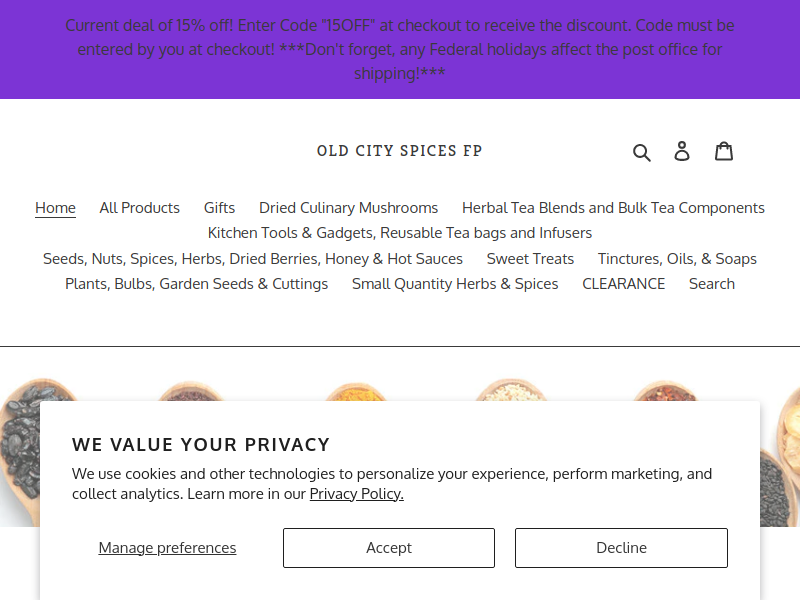
Task: Open Kitchen Tools & Gadgets menu item
Action: [x=399, y=233]
